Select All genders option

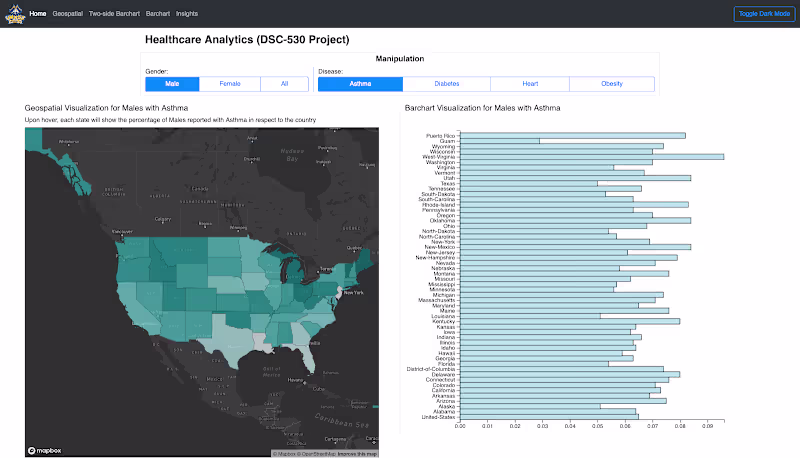point(284,84)
